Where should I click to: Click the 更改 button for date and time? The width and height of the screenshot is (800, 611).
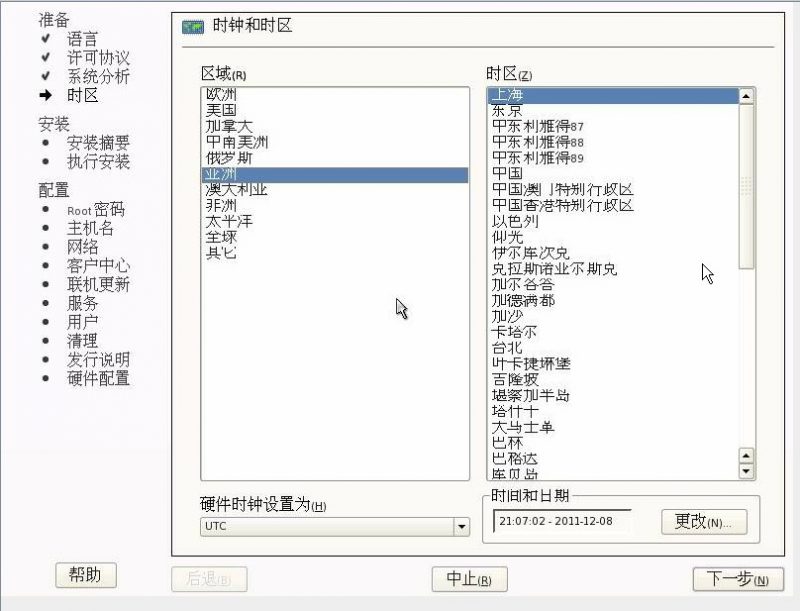(x=703, y=522)
